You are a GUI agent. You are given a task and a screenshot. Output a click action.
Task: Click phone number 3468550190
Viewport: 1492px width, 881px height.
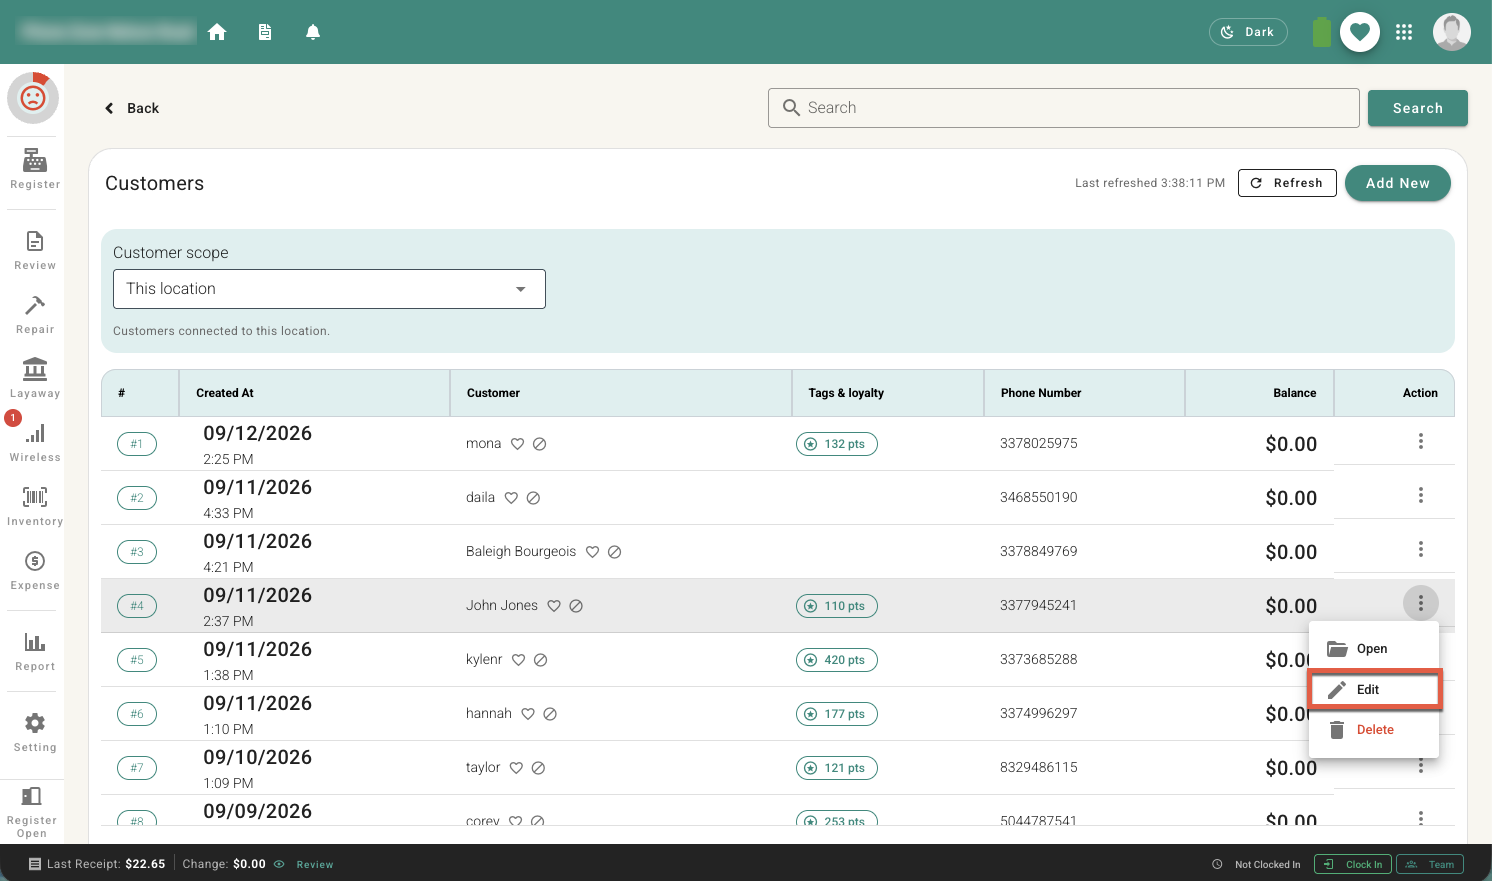click(1039, 497)
